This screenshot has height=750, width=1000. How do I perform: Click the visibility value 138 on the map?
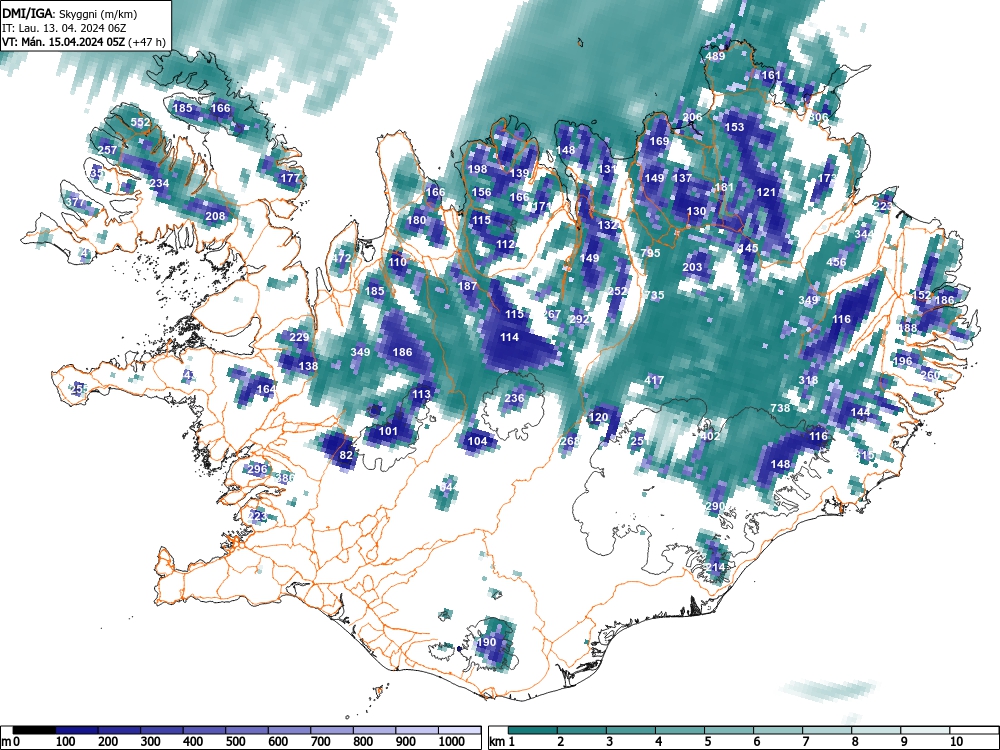(309, 366)
